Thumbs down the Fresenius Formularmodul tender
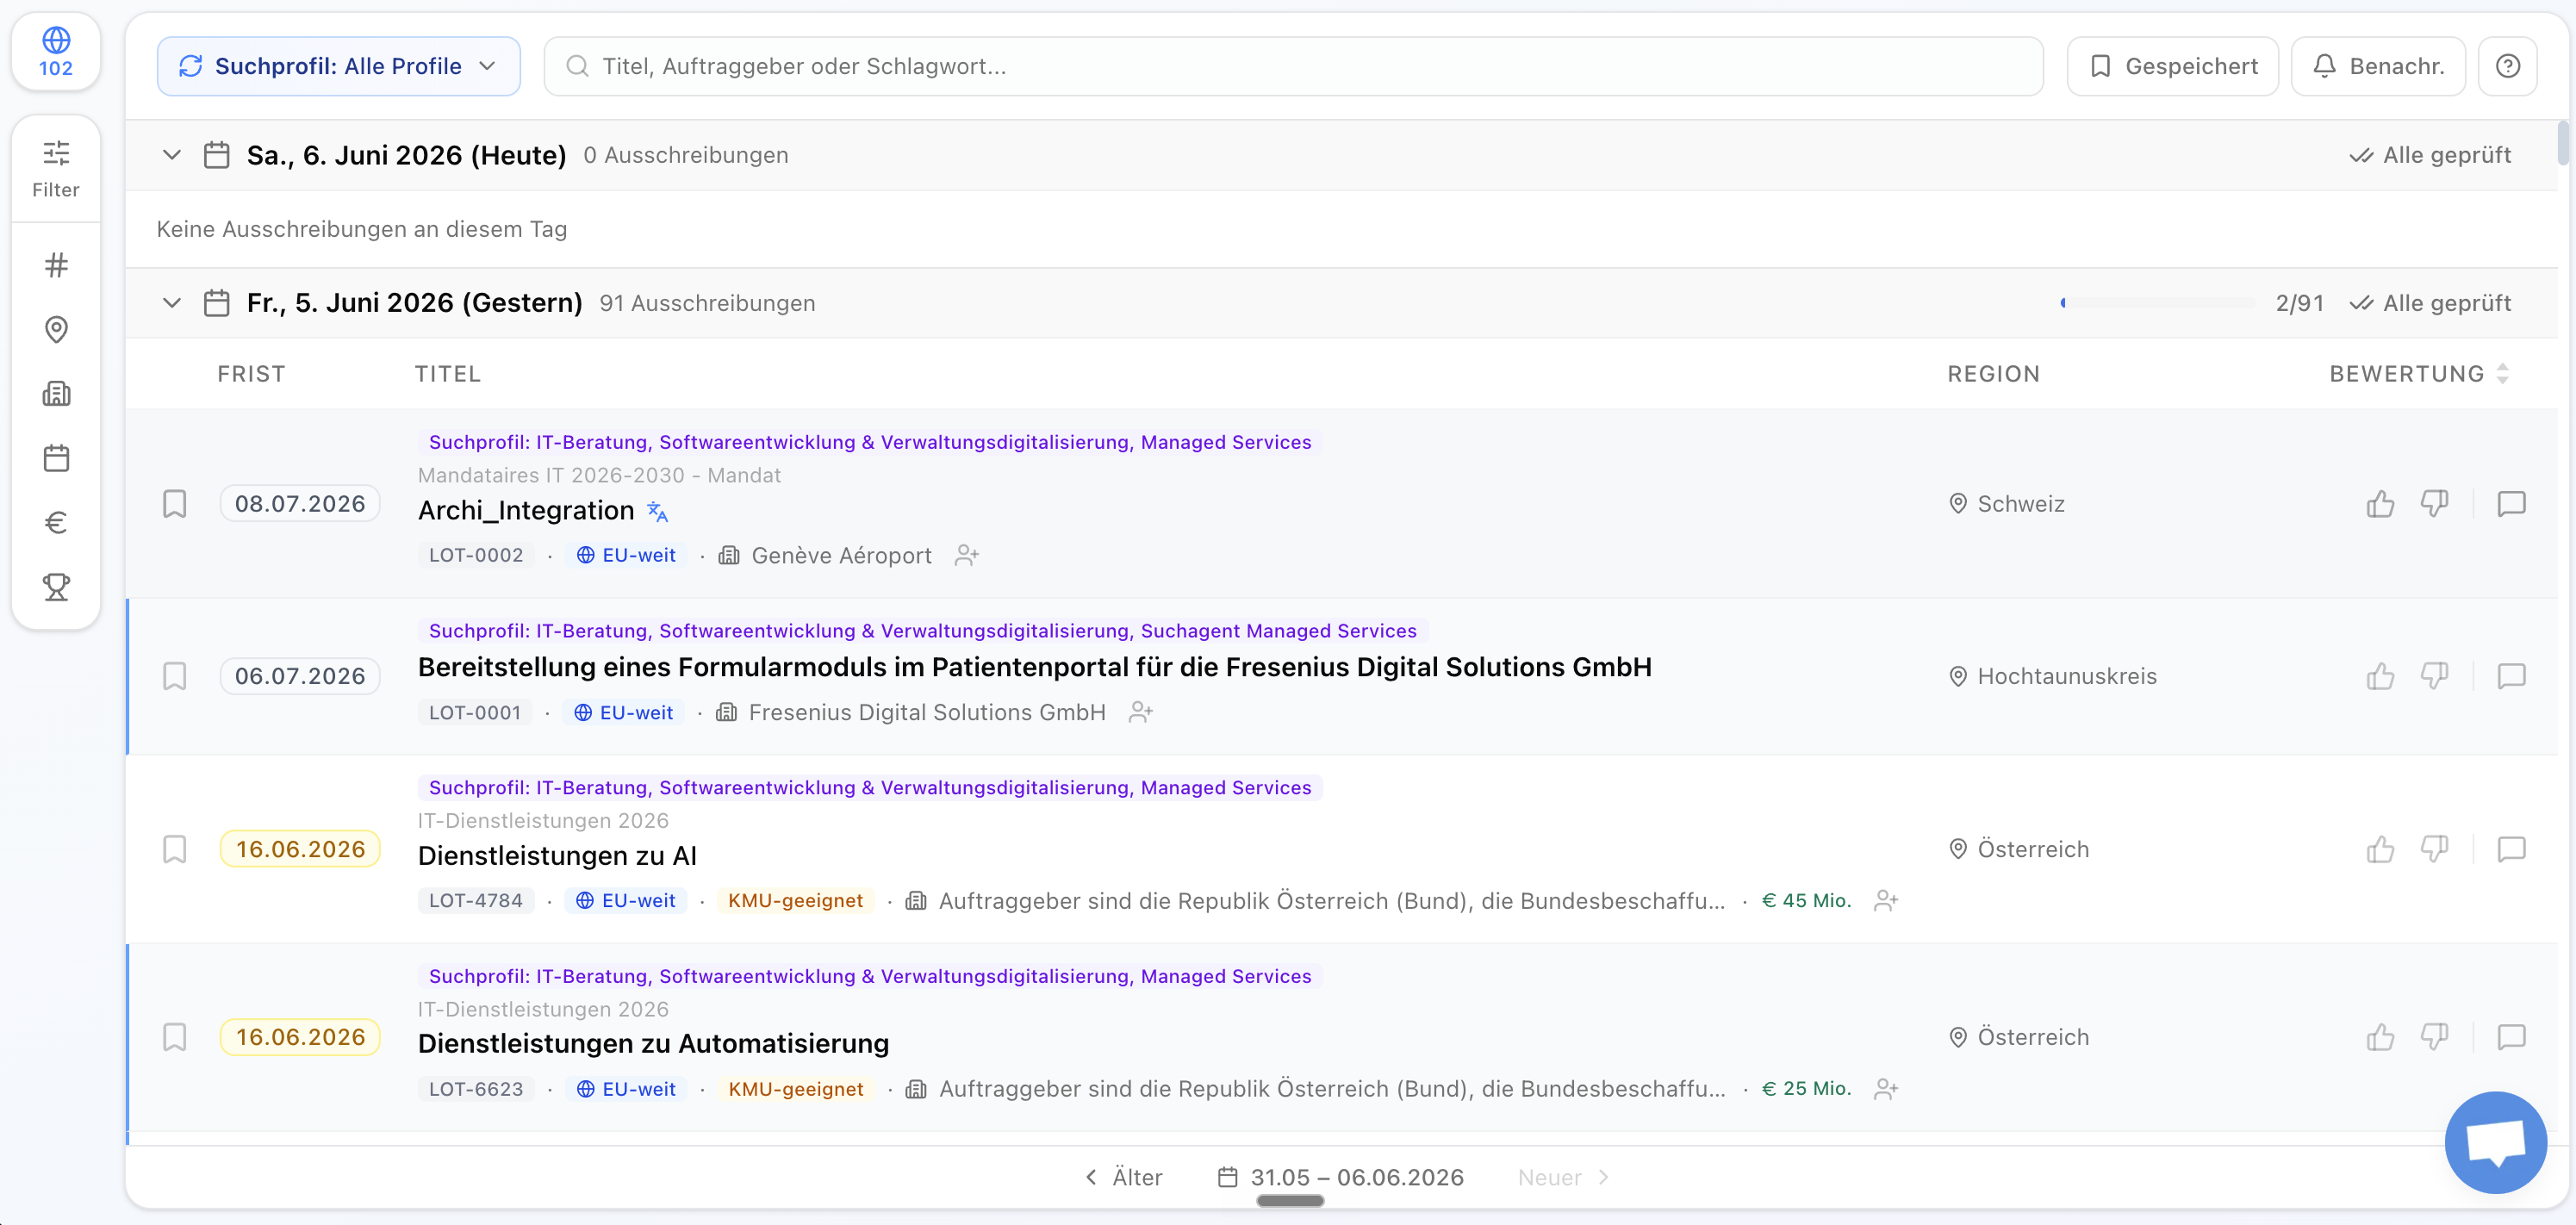This screenshot has width=2576, height=1225. point(2434,676)
